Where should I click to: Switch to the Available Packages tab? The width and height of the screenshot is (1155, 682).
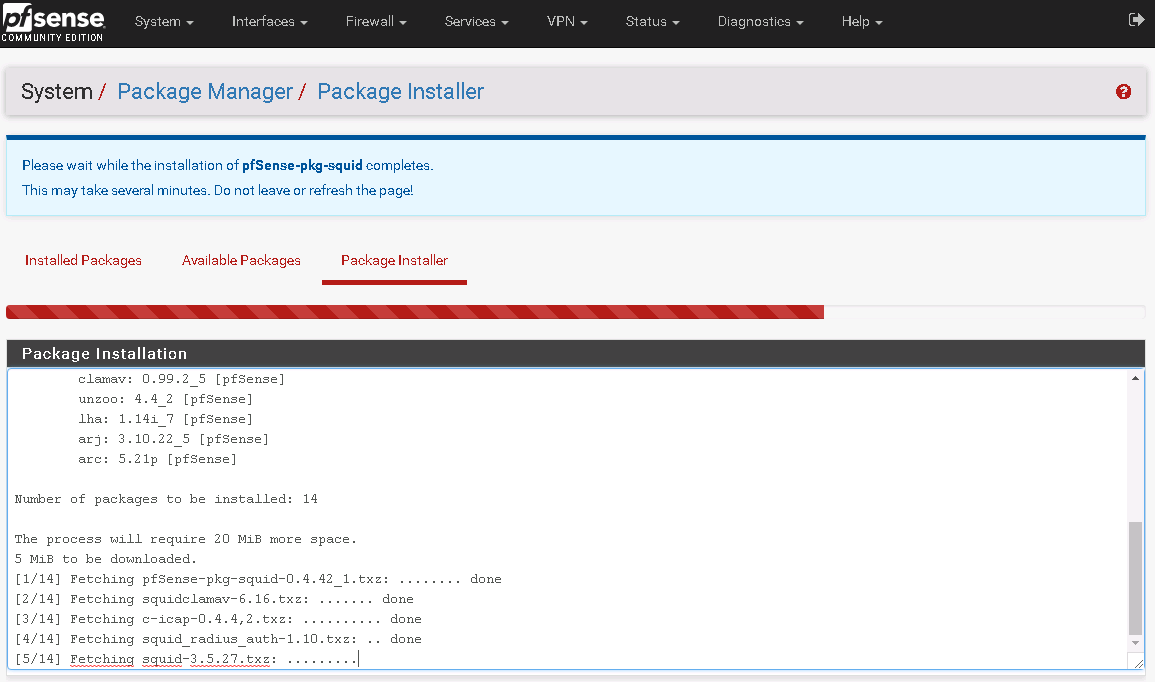[x=241, y=260]
